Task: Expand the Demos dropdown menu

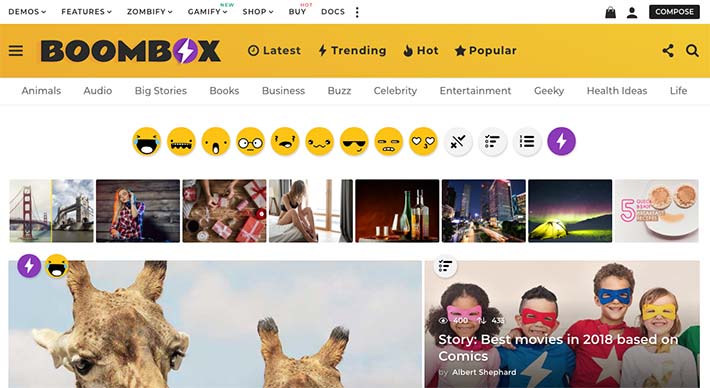Action: point(27,12)
